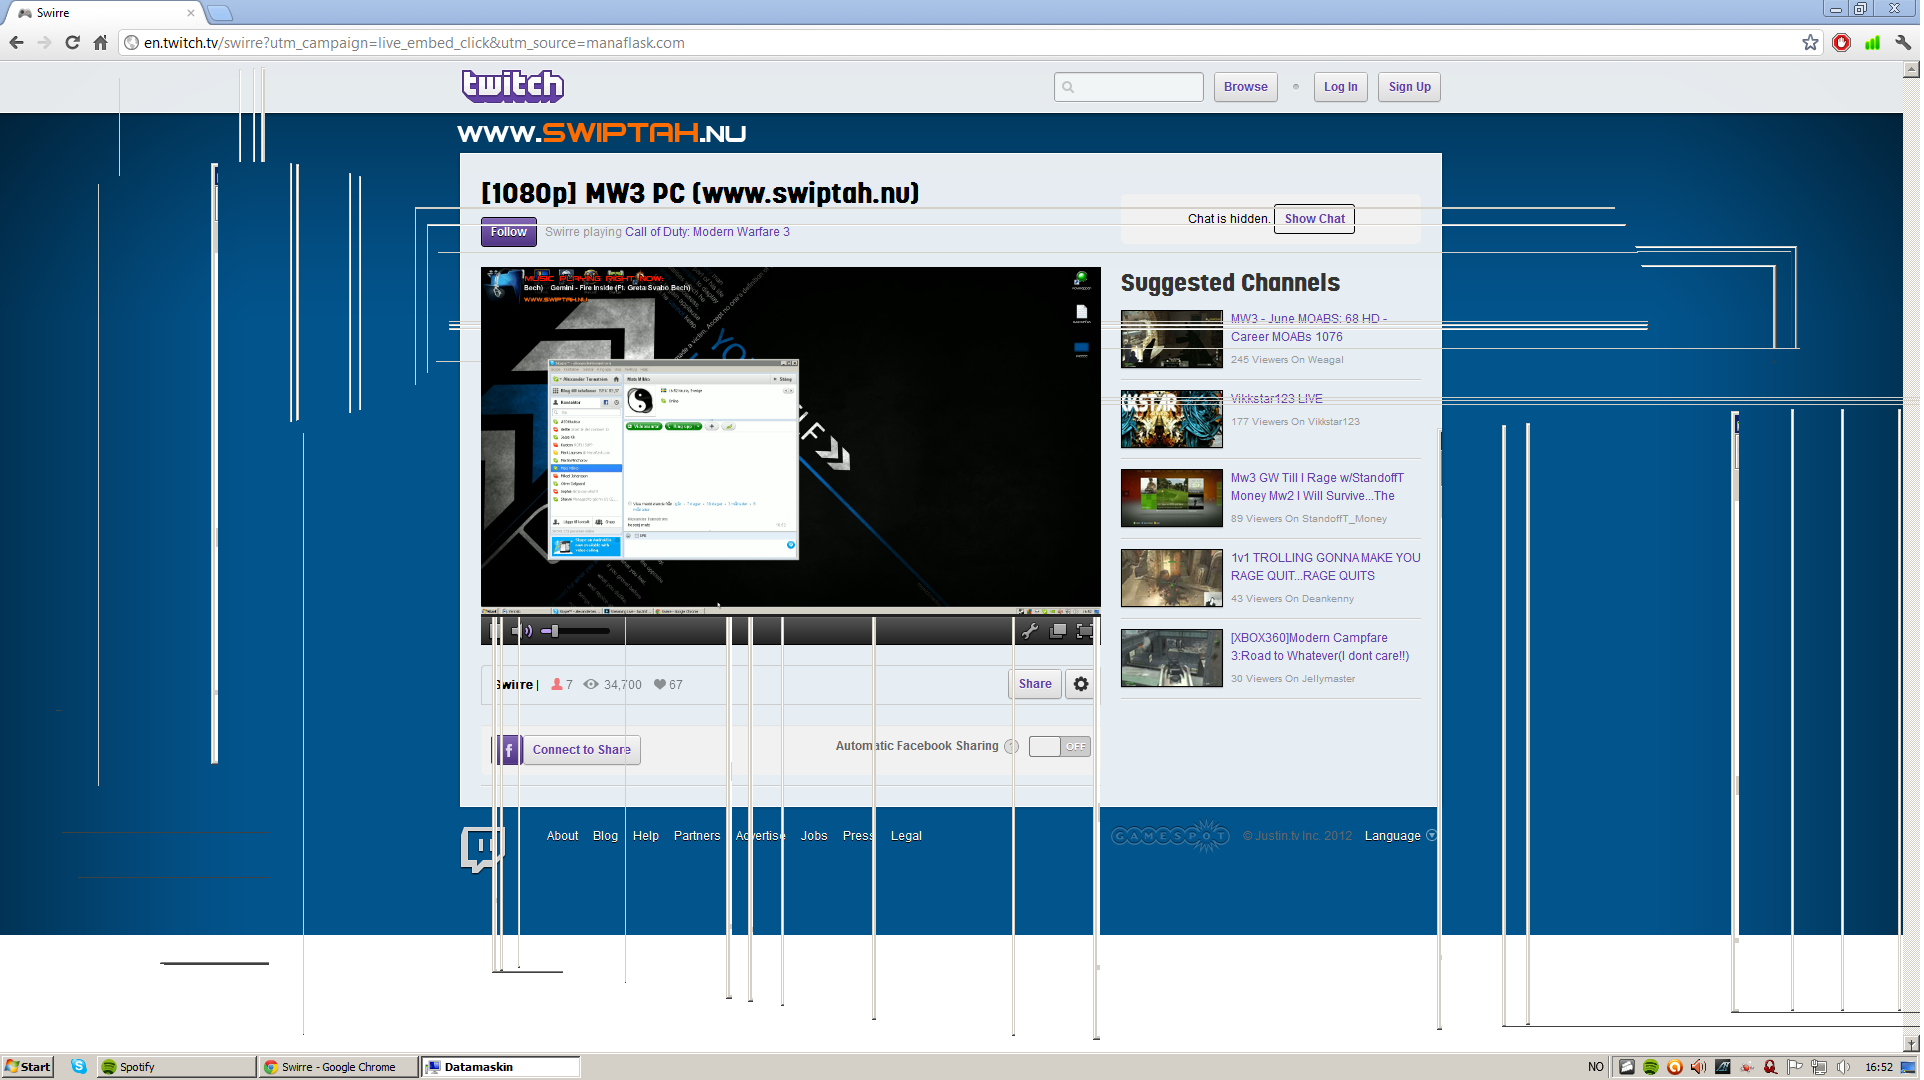Go back to previous page
The height and width of the screenshot is (1080, 1924).
[16, 43]
